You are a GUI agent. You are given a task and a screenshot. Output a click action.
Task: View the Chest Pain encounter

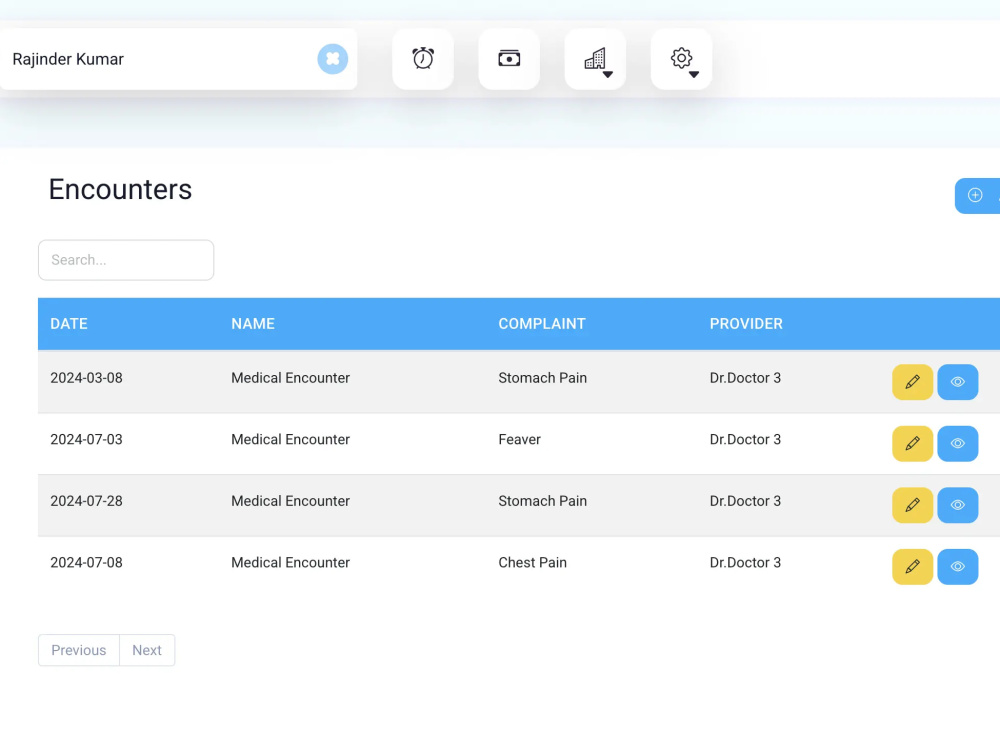957,566
